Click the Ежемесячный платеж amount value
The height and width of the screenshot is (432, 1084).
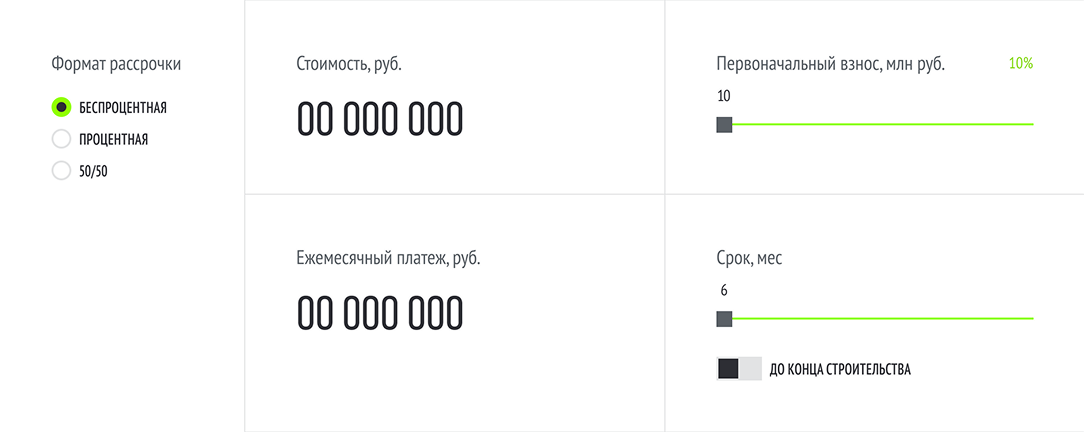(380, 314)
